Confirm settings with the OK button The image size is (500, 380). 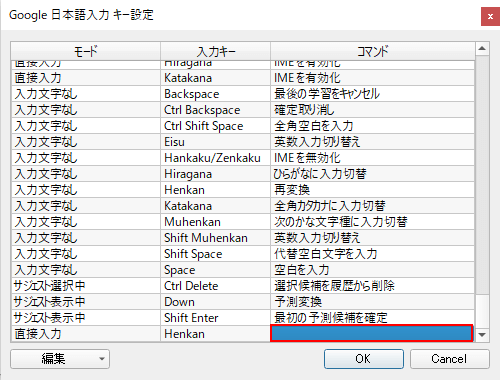[x=364, y=359]
